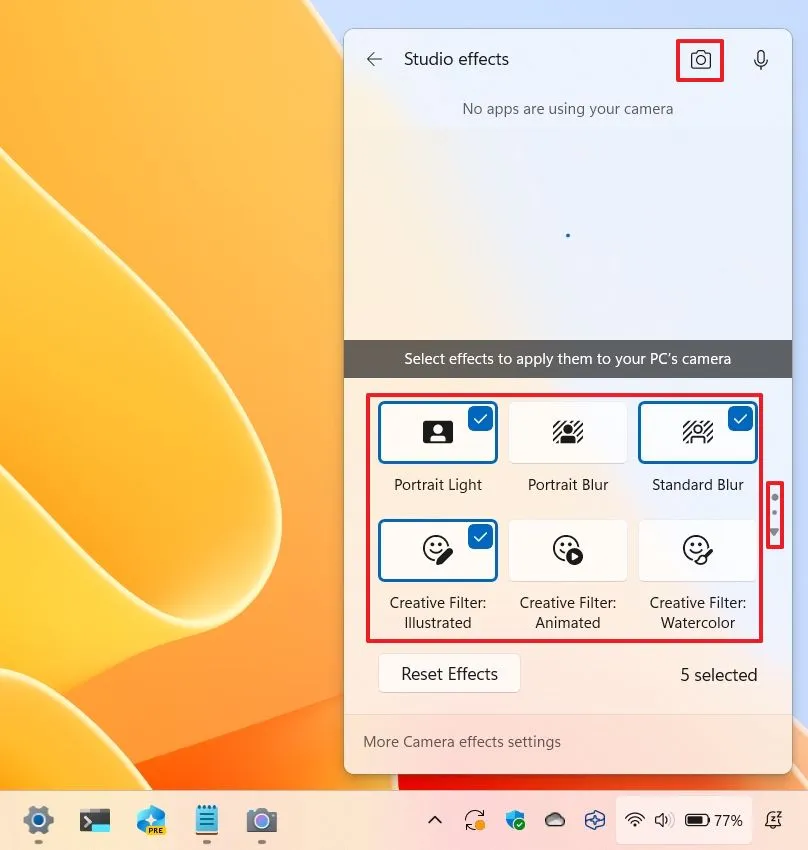Click the down arrow to view more effects
Image resolution: width=808 pixels, height=850 pixels.
[775, 532]
